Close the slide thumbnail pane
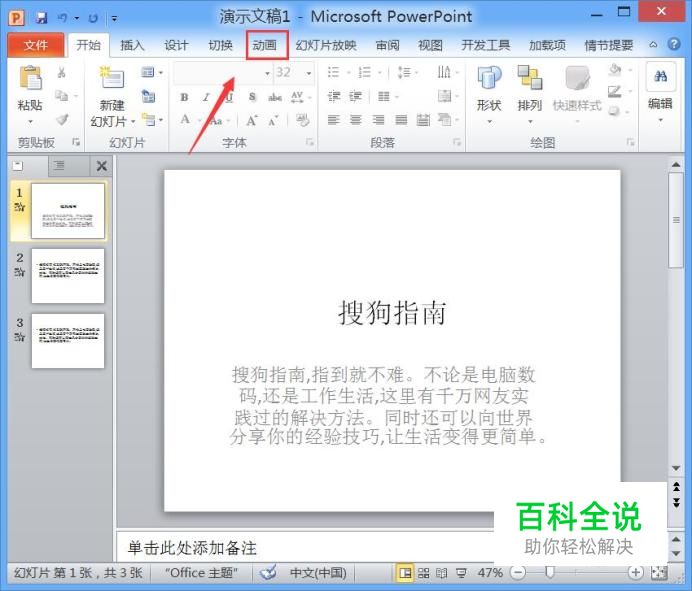The width and height of the screenshot is (692, 591). (x=102, y=166)
